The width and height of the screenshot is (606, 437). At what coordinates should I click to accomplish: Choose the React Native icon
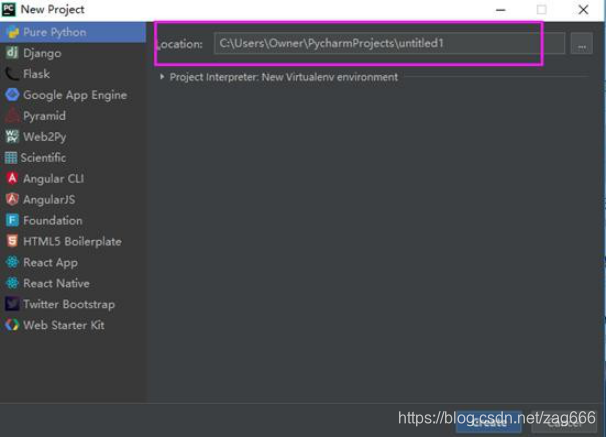(x=12, y=283)
